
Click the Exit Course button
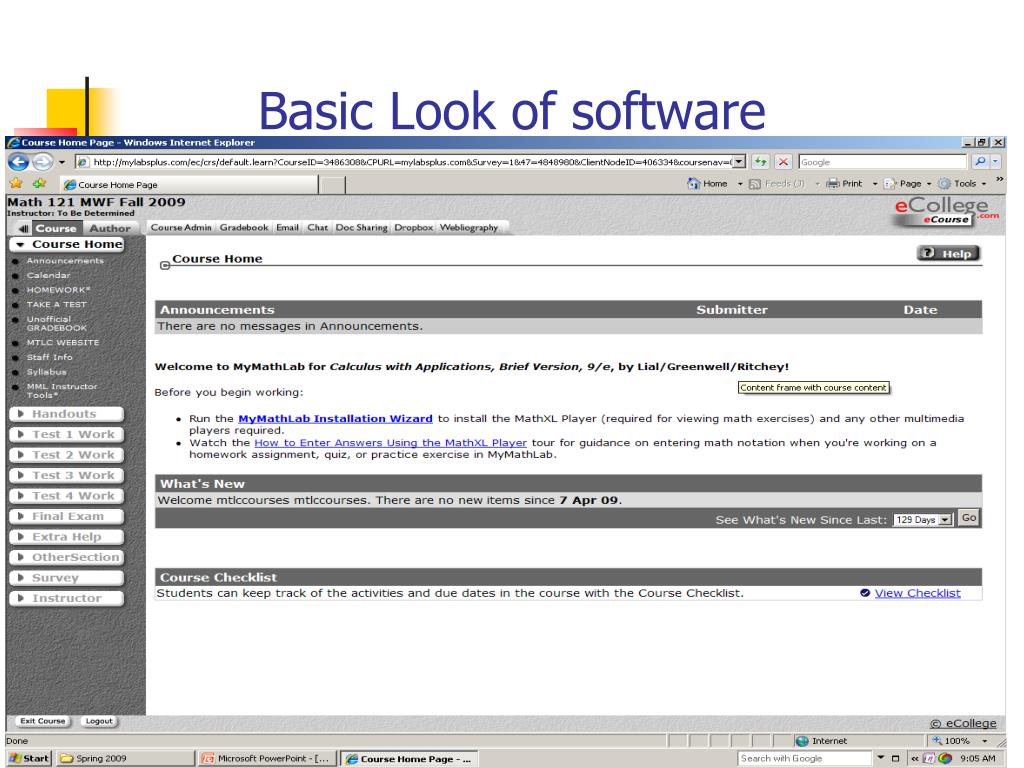point(42,721)
